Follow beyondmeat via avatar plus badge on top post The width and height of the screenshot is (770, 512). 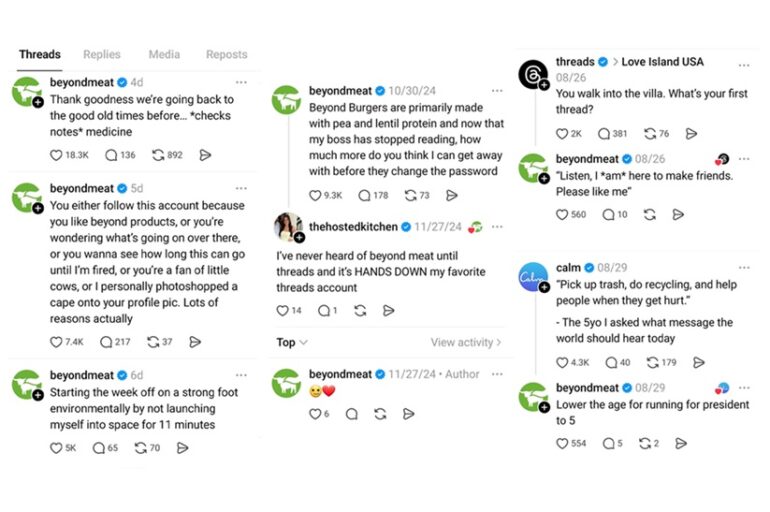pyautogui.click(x=38, y=102)
